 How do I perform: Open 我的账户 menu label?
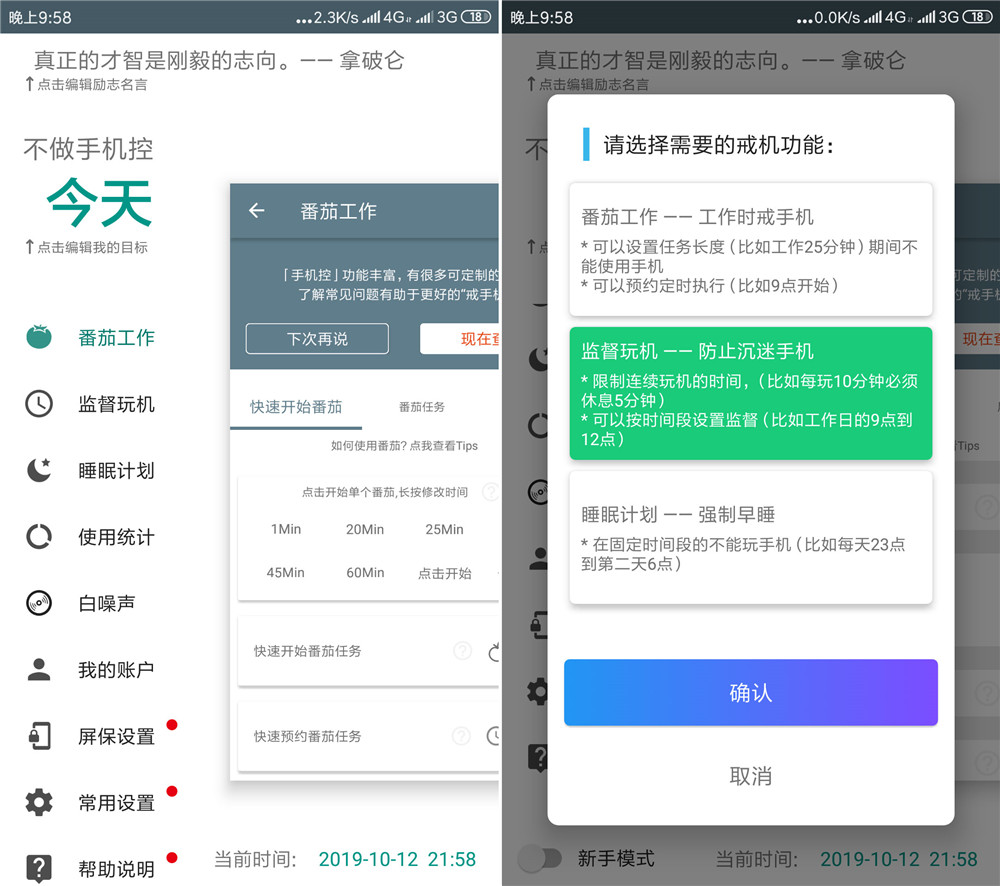pos(116,670)
